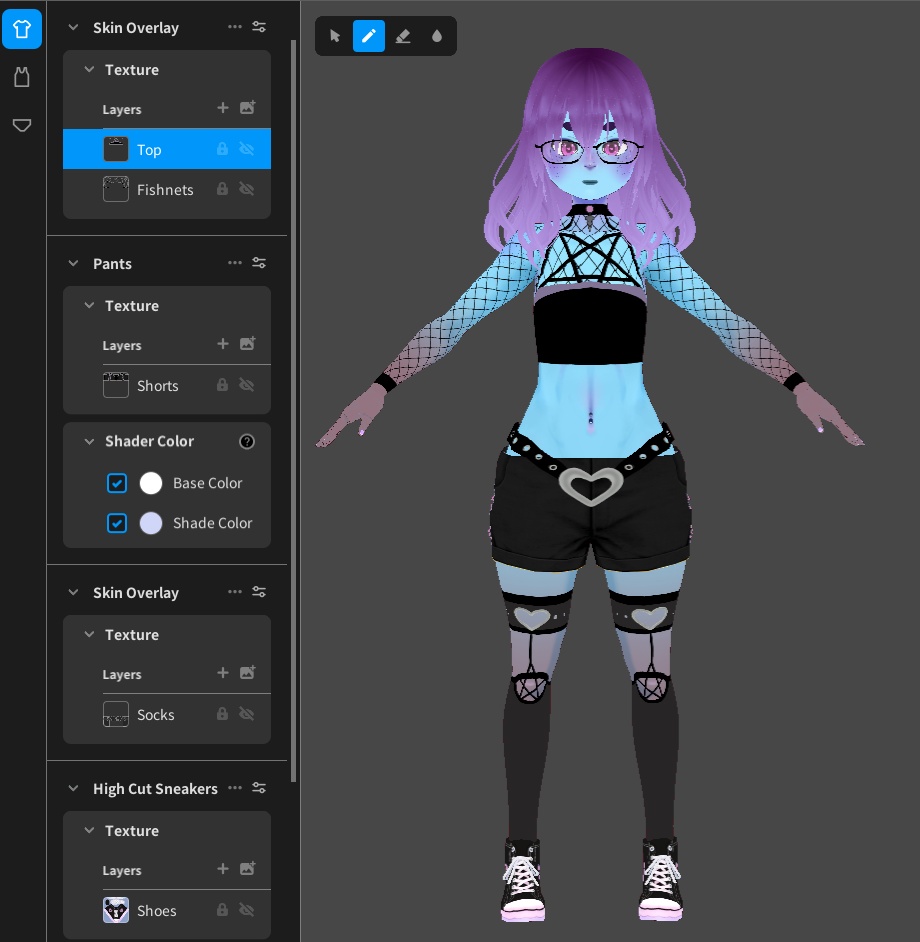Select the Fishnets layer
Viewport: 920px width, 942px height.
coord(166,189)
